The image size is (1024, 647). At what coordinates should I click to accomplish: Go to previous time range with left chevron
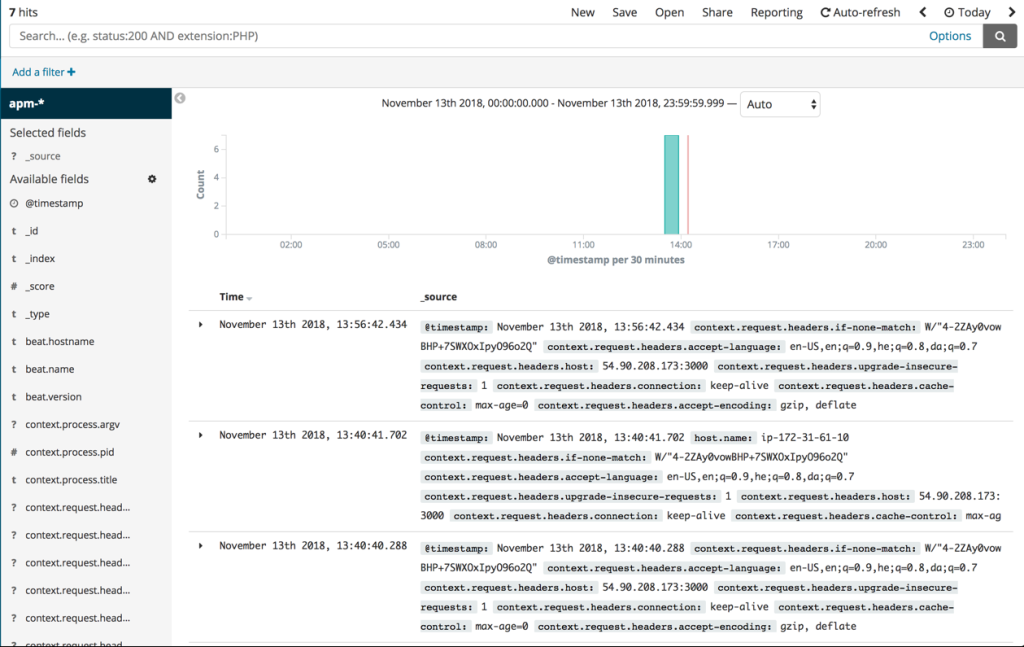[x=921, y=12]
